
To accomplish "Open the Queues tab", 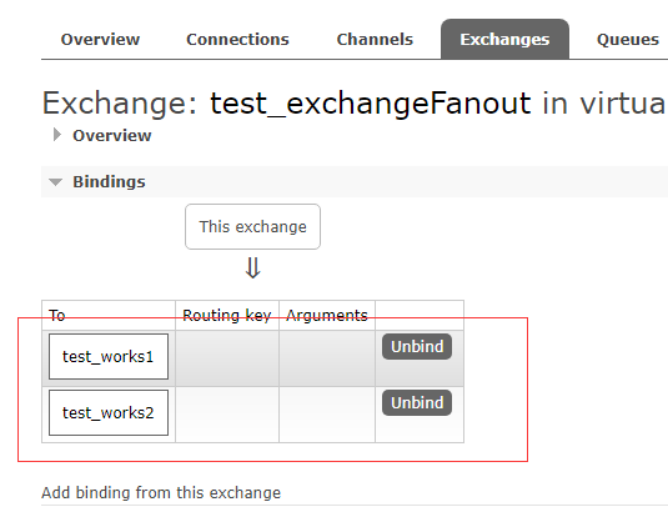I will click(x=628, y=39).
